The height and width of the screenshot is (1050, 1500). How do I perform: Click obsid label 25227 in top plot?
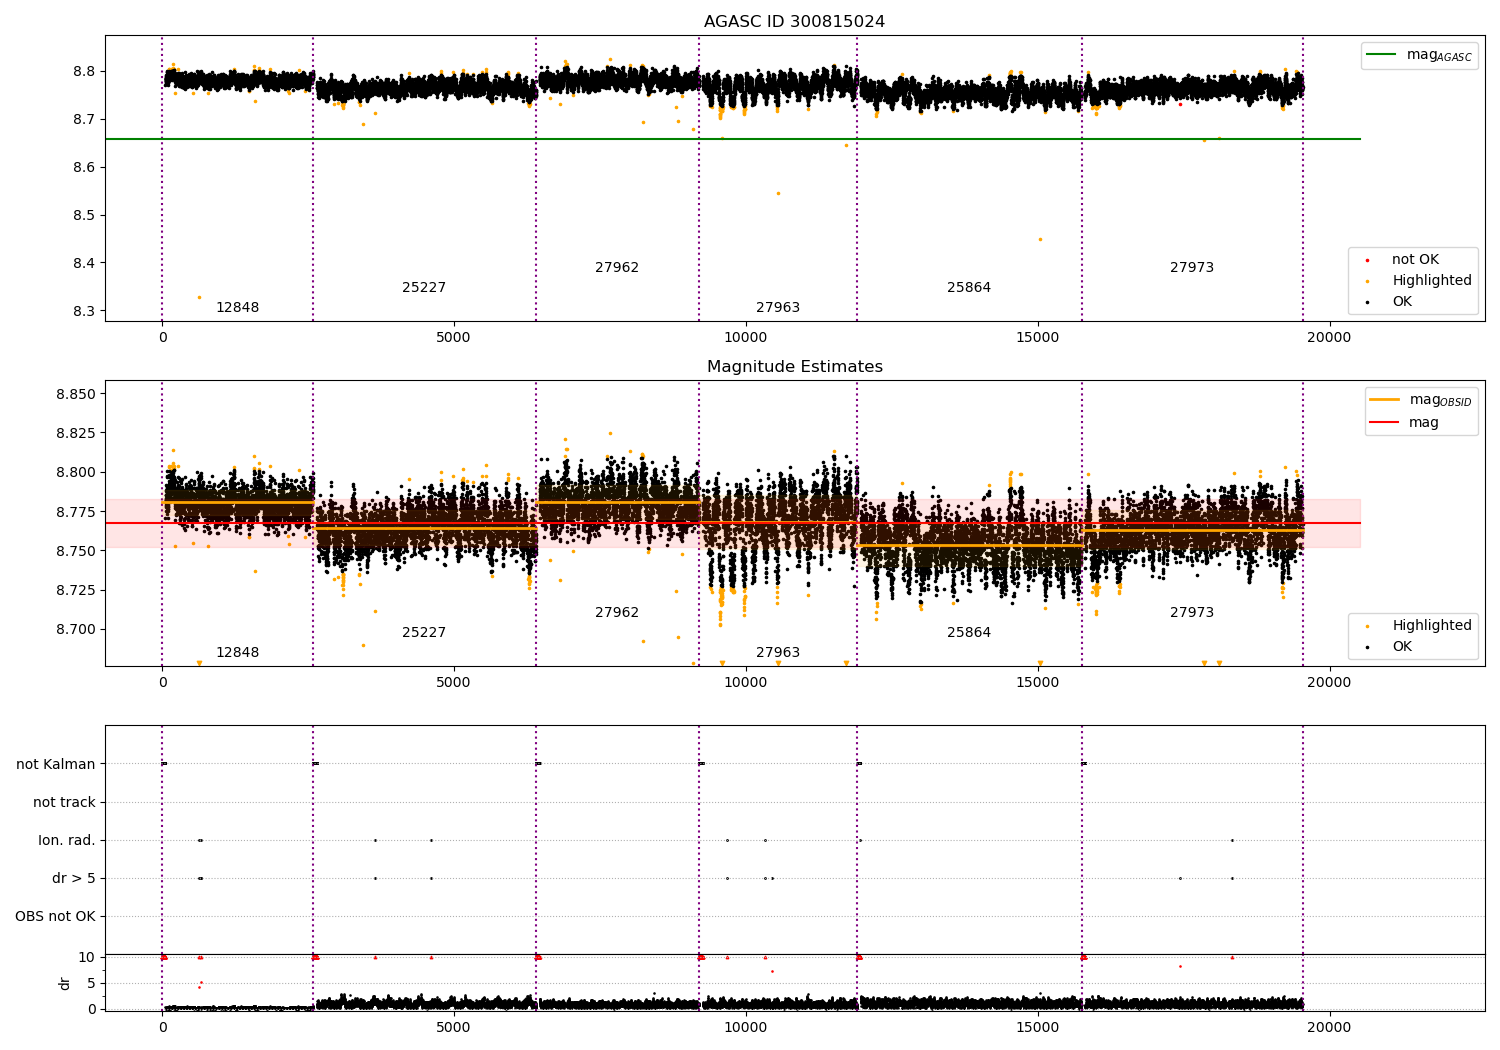coord(424,287)
